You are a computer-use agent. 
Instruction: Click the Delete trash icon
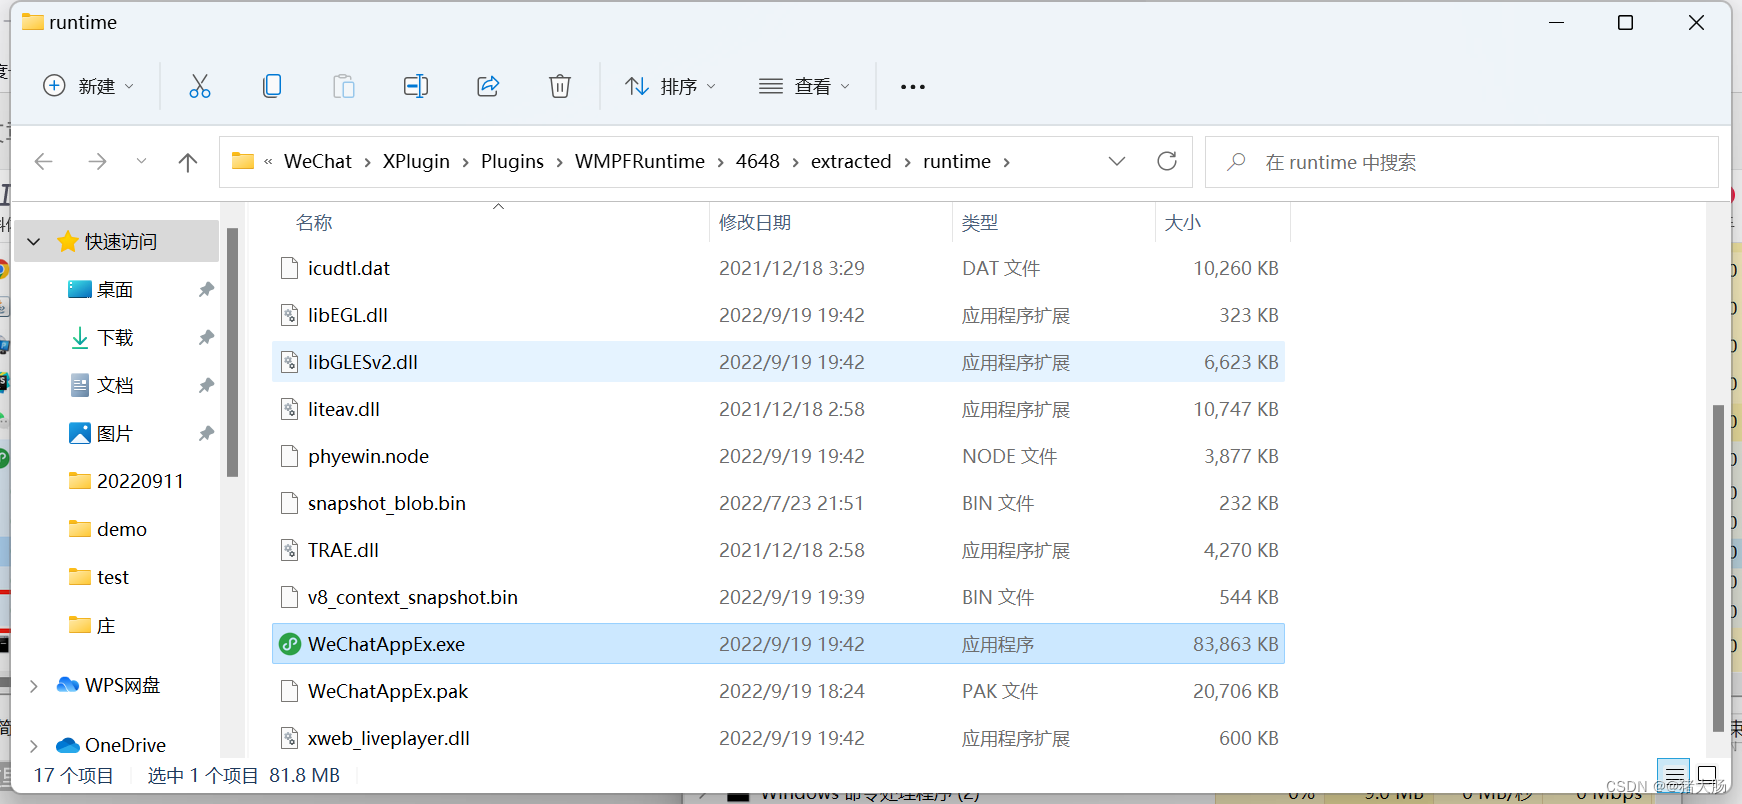(x=560, y=86)
